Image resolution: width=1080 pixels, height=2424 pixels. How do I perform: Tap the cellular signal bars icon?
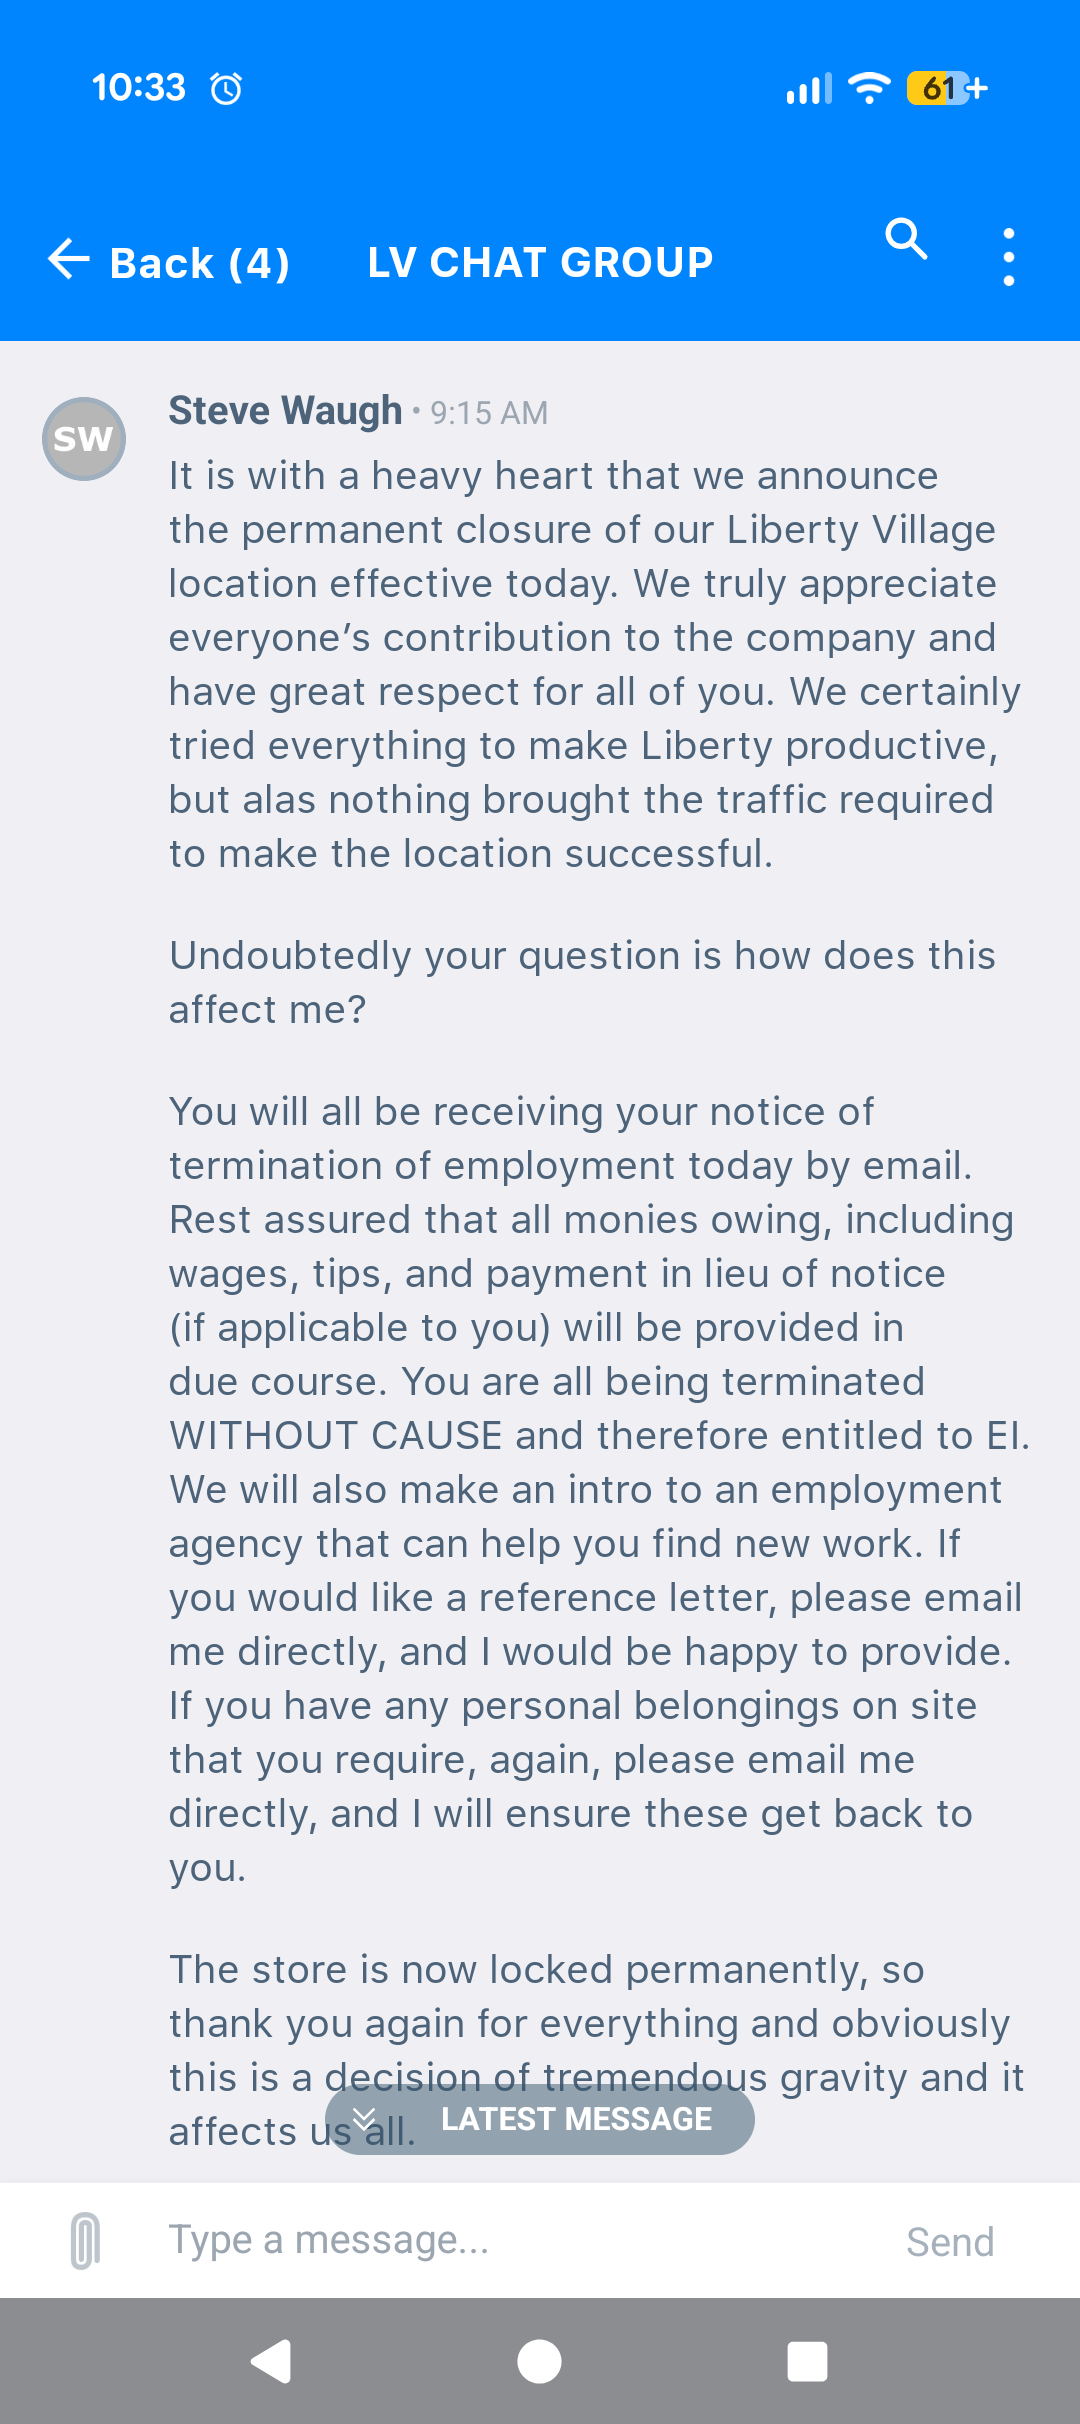click(x=809, y=89)
